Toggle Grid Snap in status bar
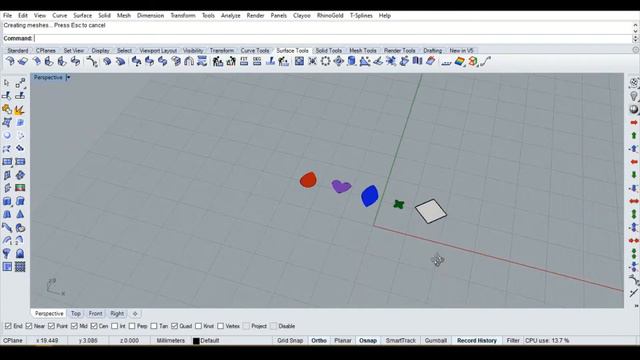This screenshot has height=360, width=640. (x=290, y=340)
